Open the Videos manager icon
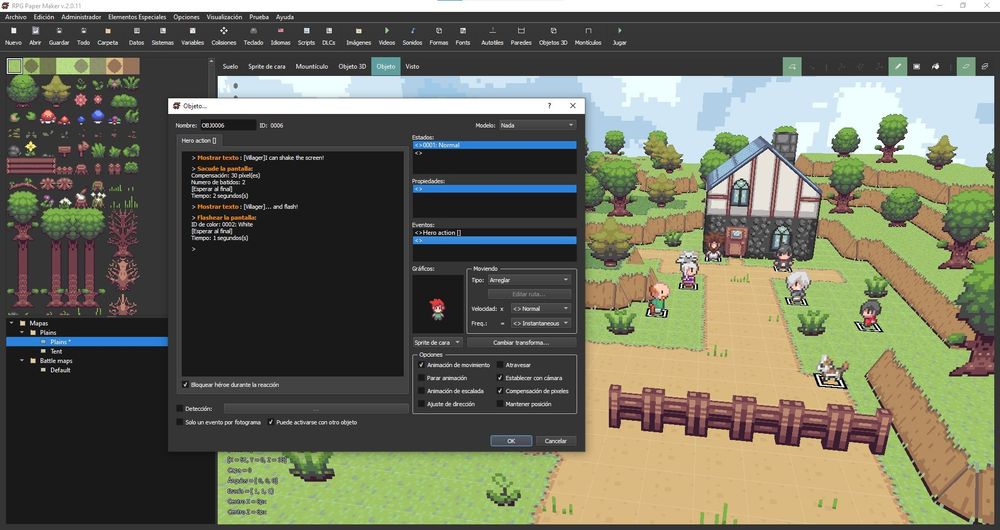This screenshot has width=1000, height=530. (x=386, y=30)
